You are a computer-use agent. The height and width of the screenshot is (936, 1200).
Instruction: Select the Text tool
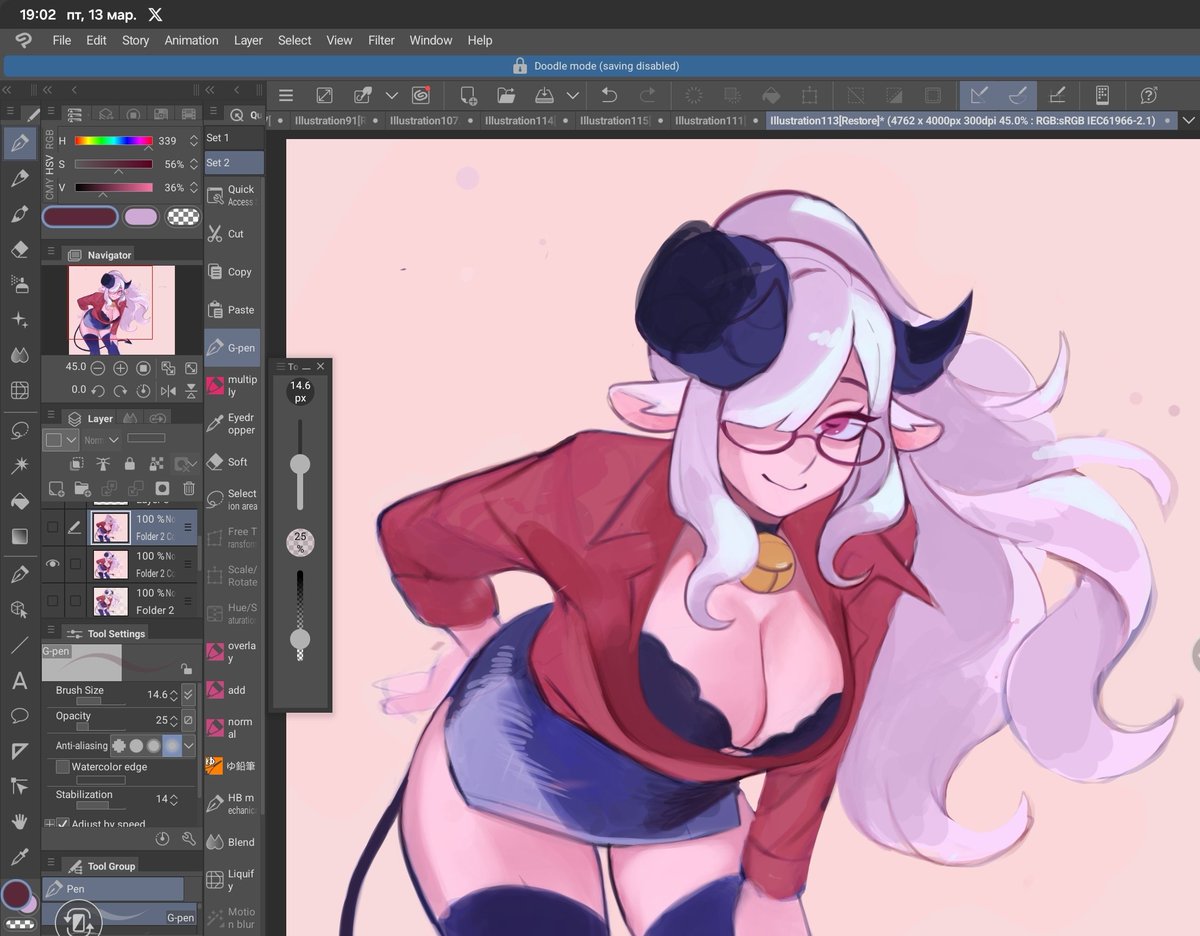19,682
